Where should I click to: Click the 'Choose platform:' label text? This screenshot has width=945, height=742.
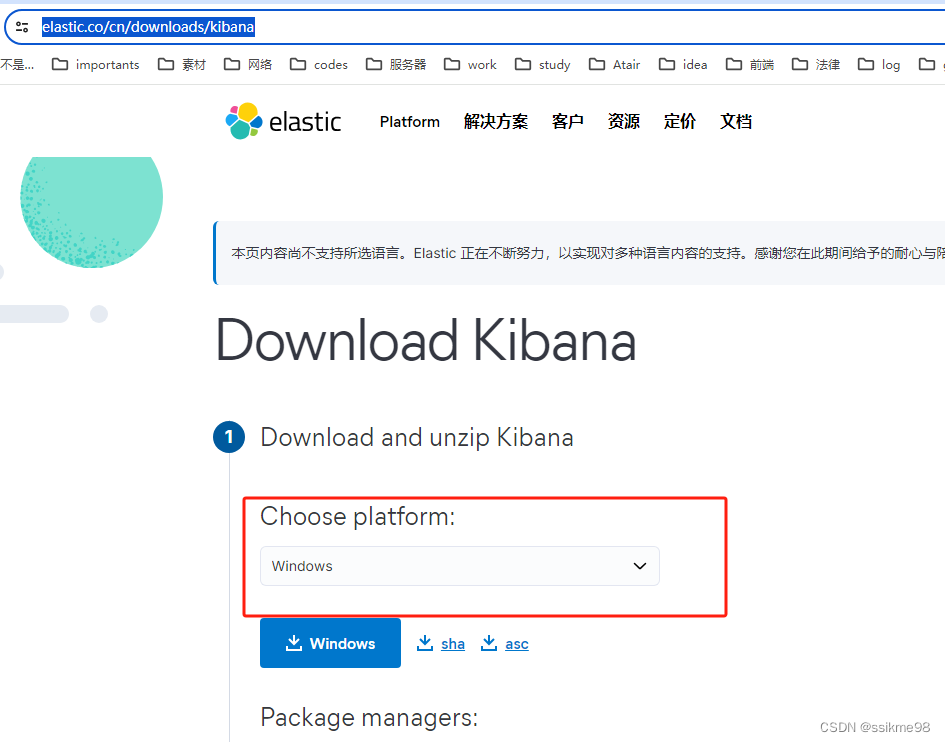tap(357, 517)
